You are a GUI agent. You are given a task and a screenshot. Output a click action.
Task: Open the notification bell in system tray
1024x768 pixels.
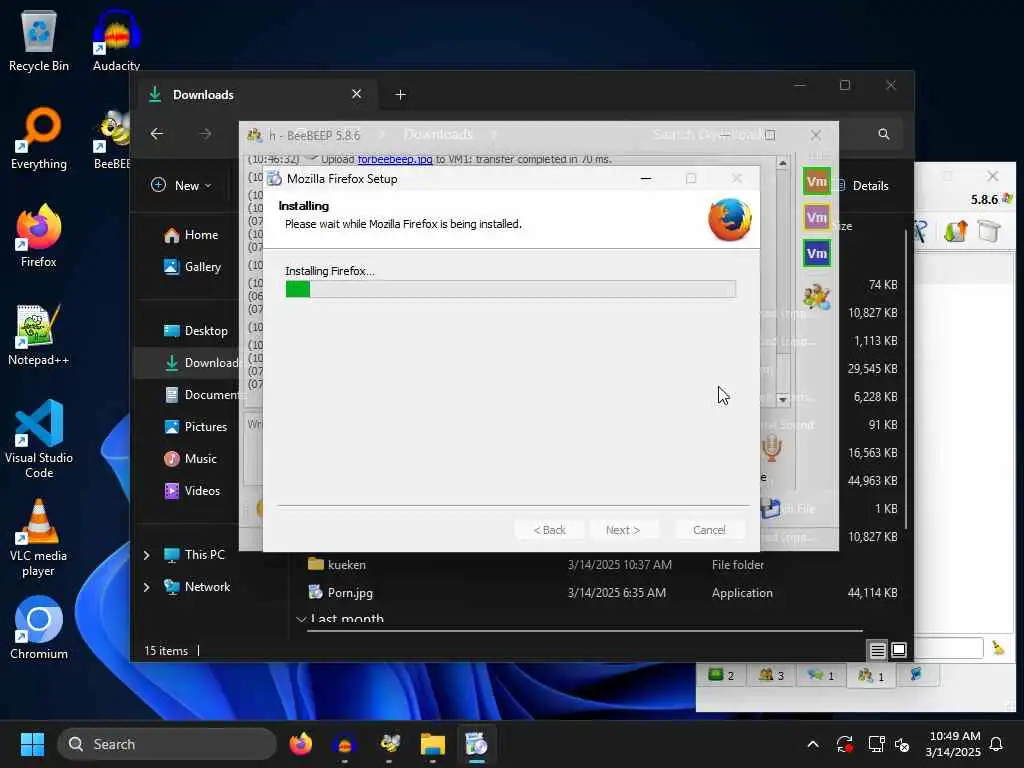click(x=996, y=744)
